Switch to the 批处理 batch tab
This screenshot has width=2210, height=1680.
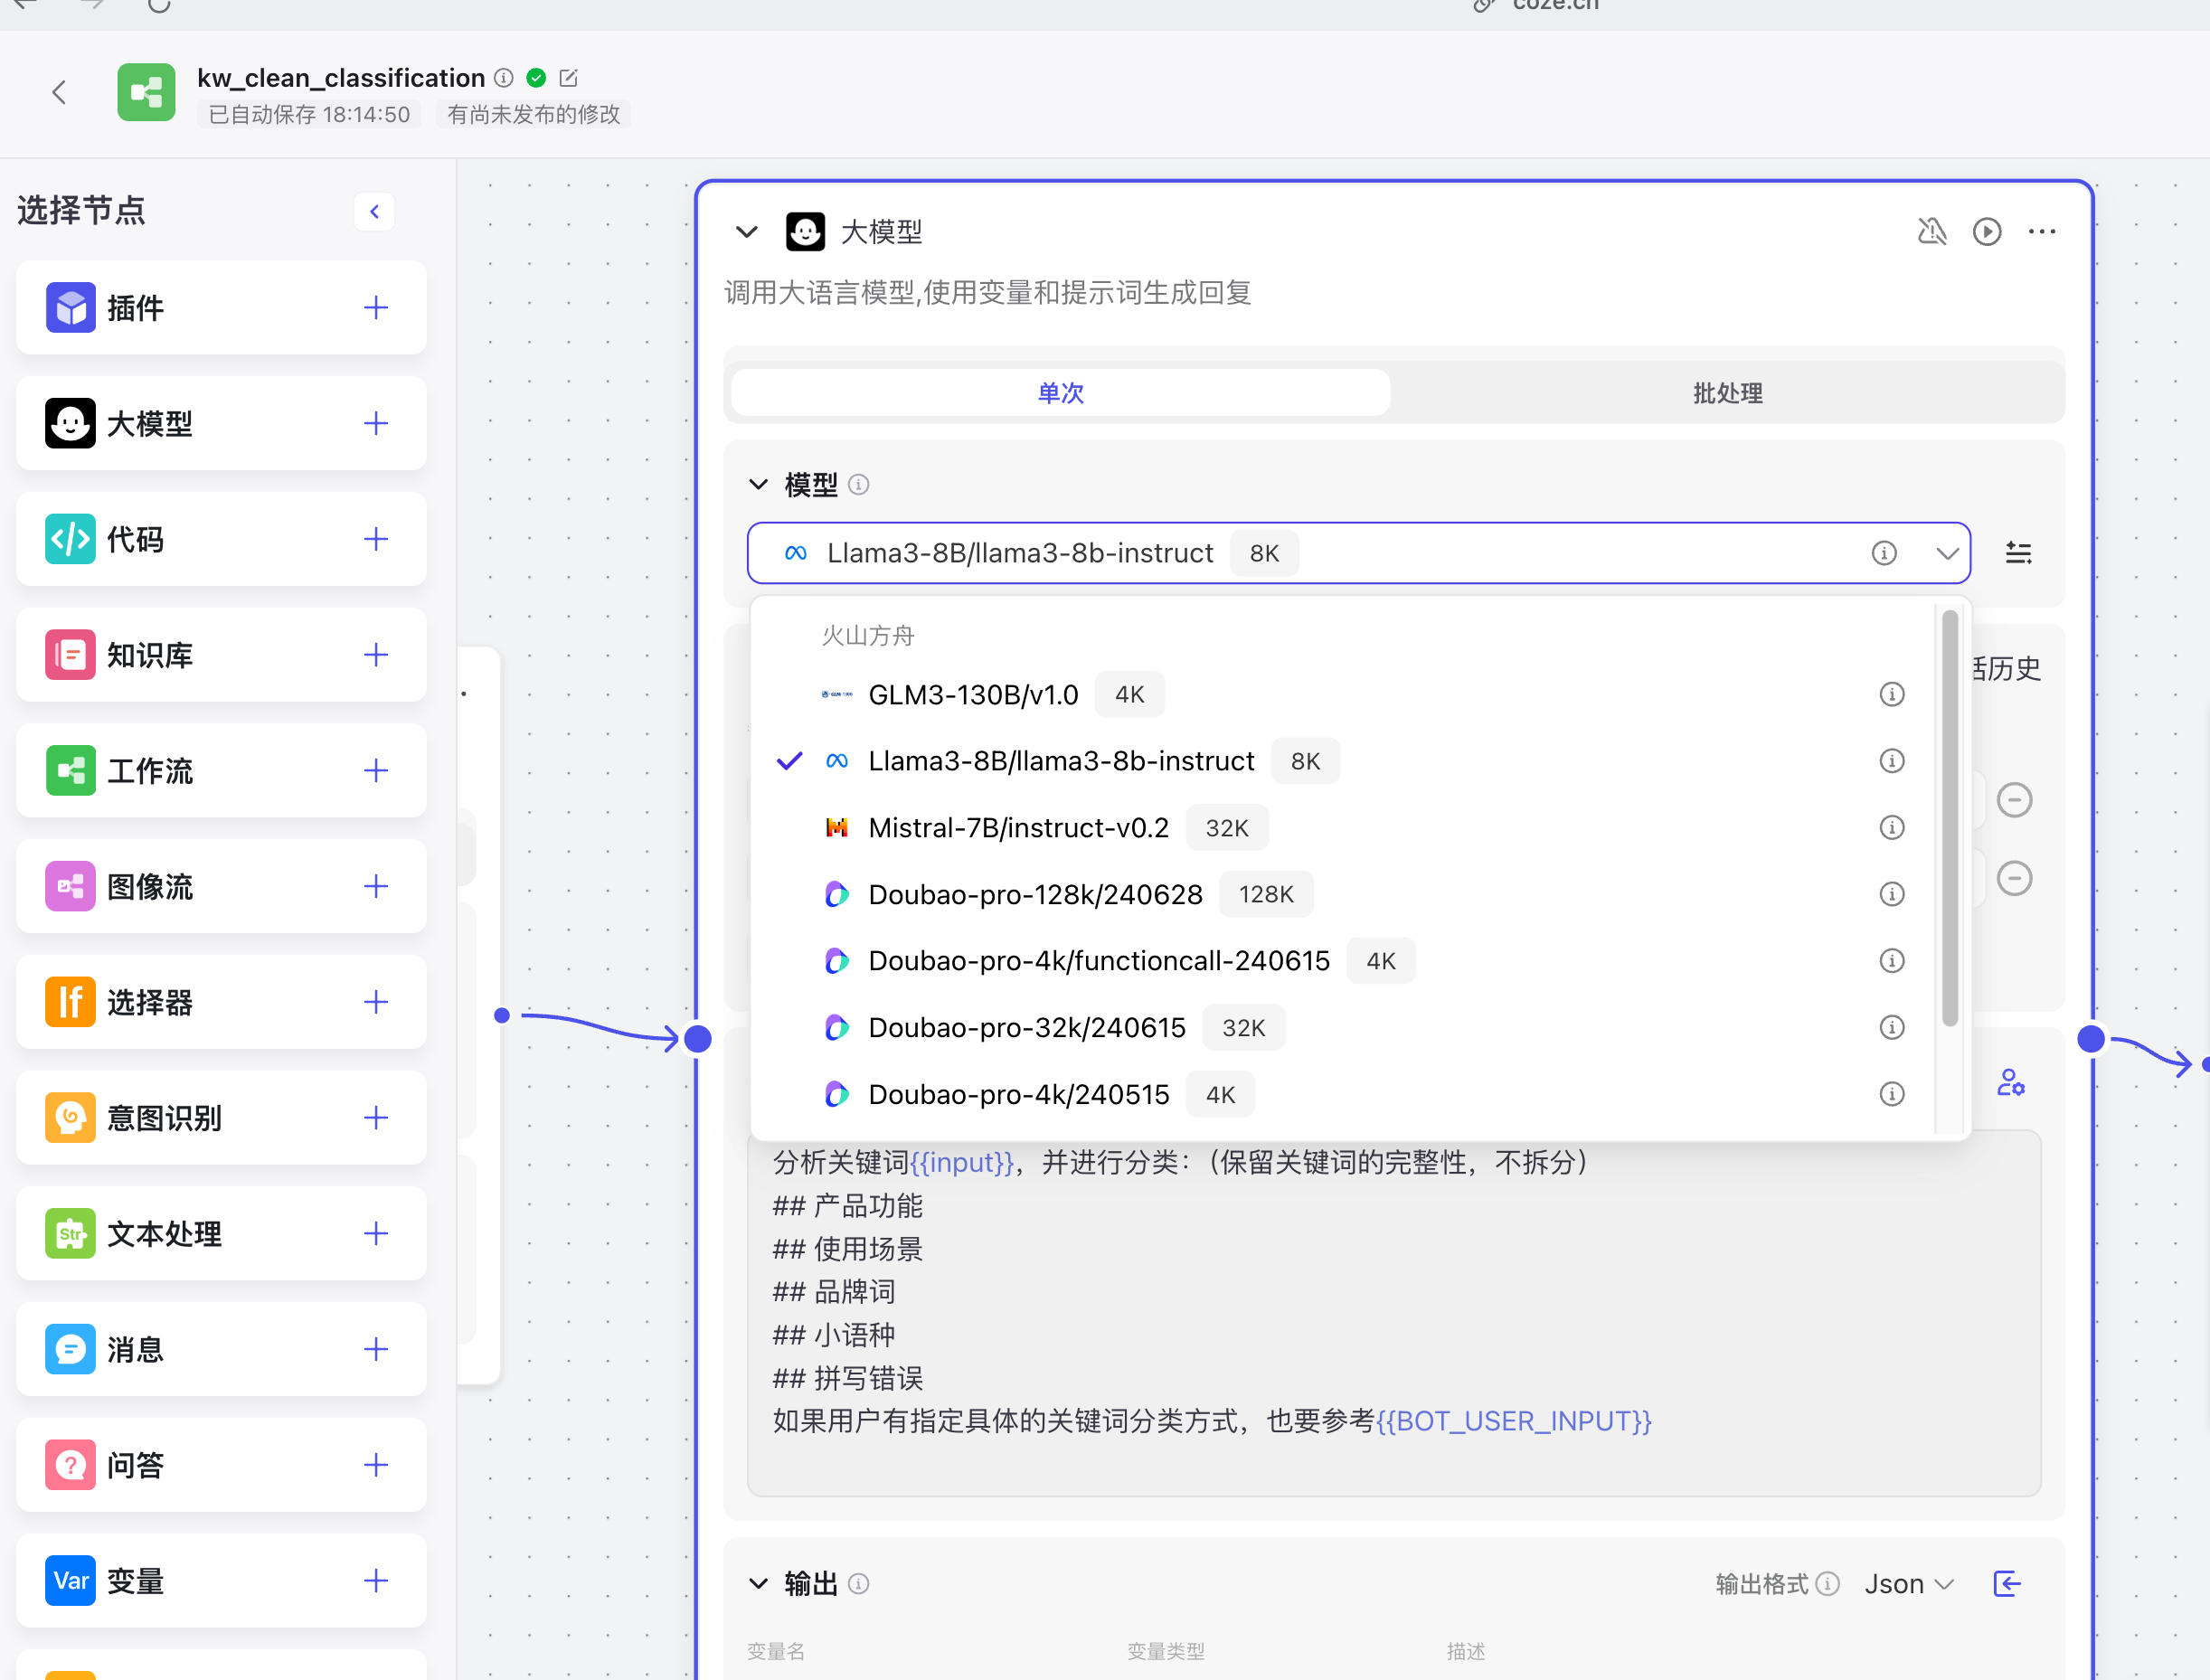click(x=1727, y=393)
